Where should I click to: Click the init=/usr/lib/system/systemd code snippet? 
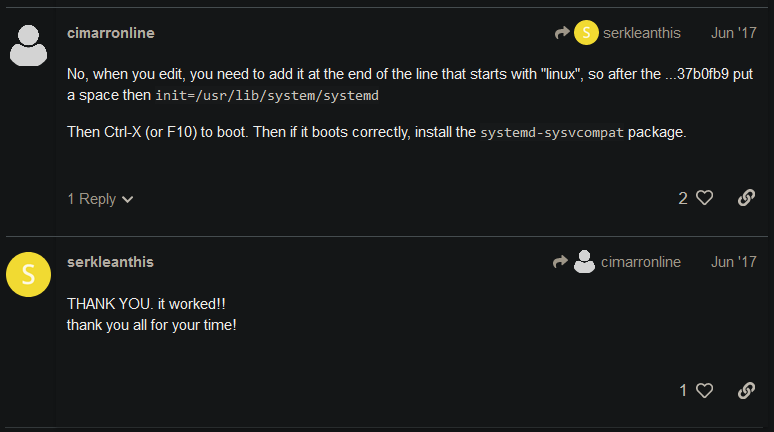click(267, 97)
